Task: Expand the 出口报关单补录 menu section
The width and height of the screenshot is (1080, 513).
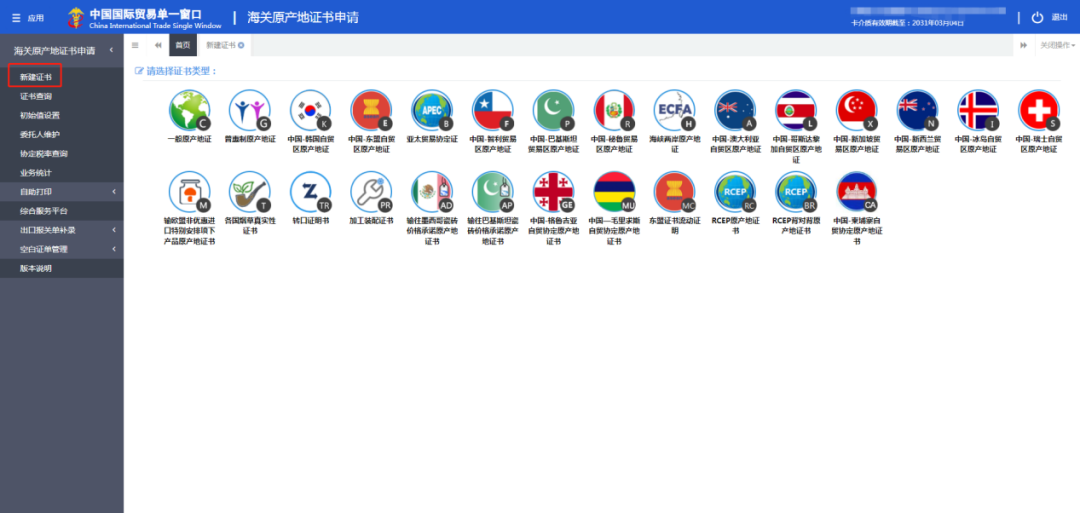Action: point(61,230)
